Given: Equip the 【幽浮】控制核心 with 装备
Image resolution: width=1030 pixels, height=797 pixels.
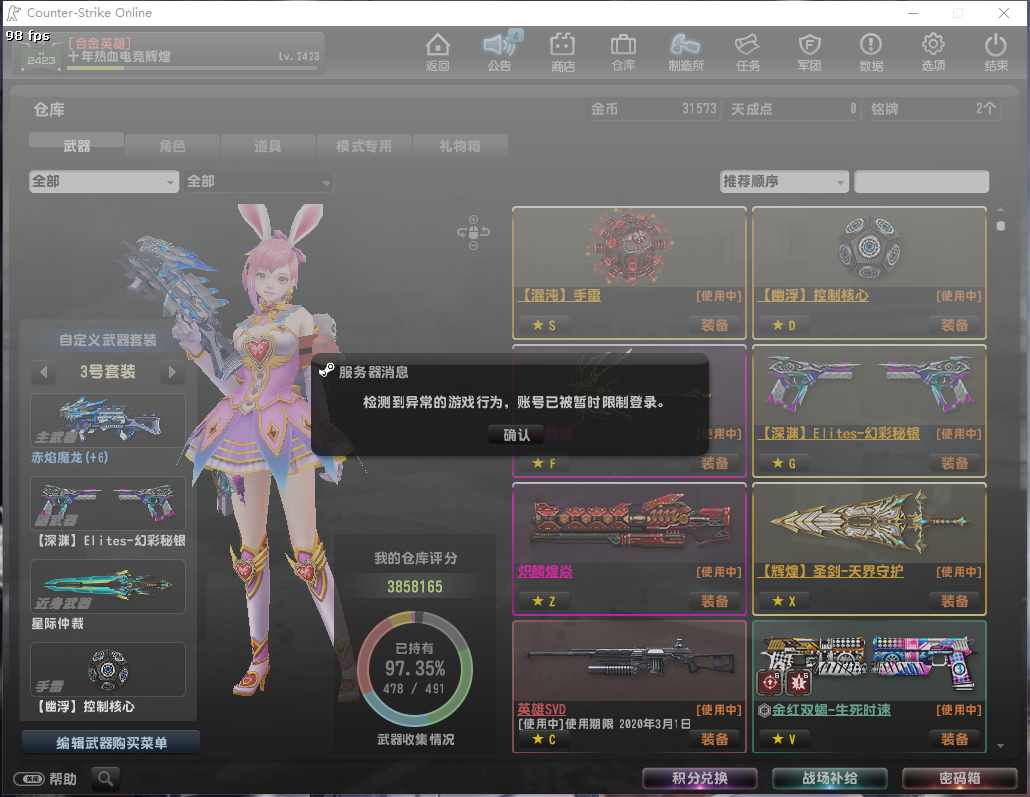Looking at the screenshot, I should point(954,325).
